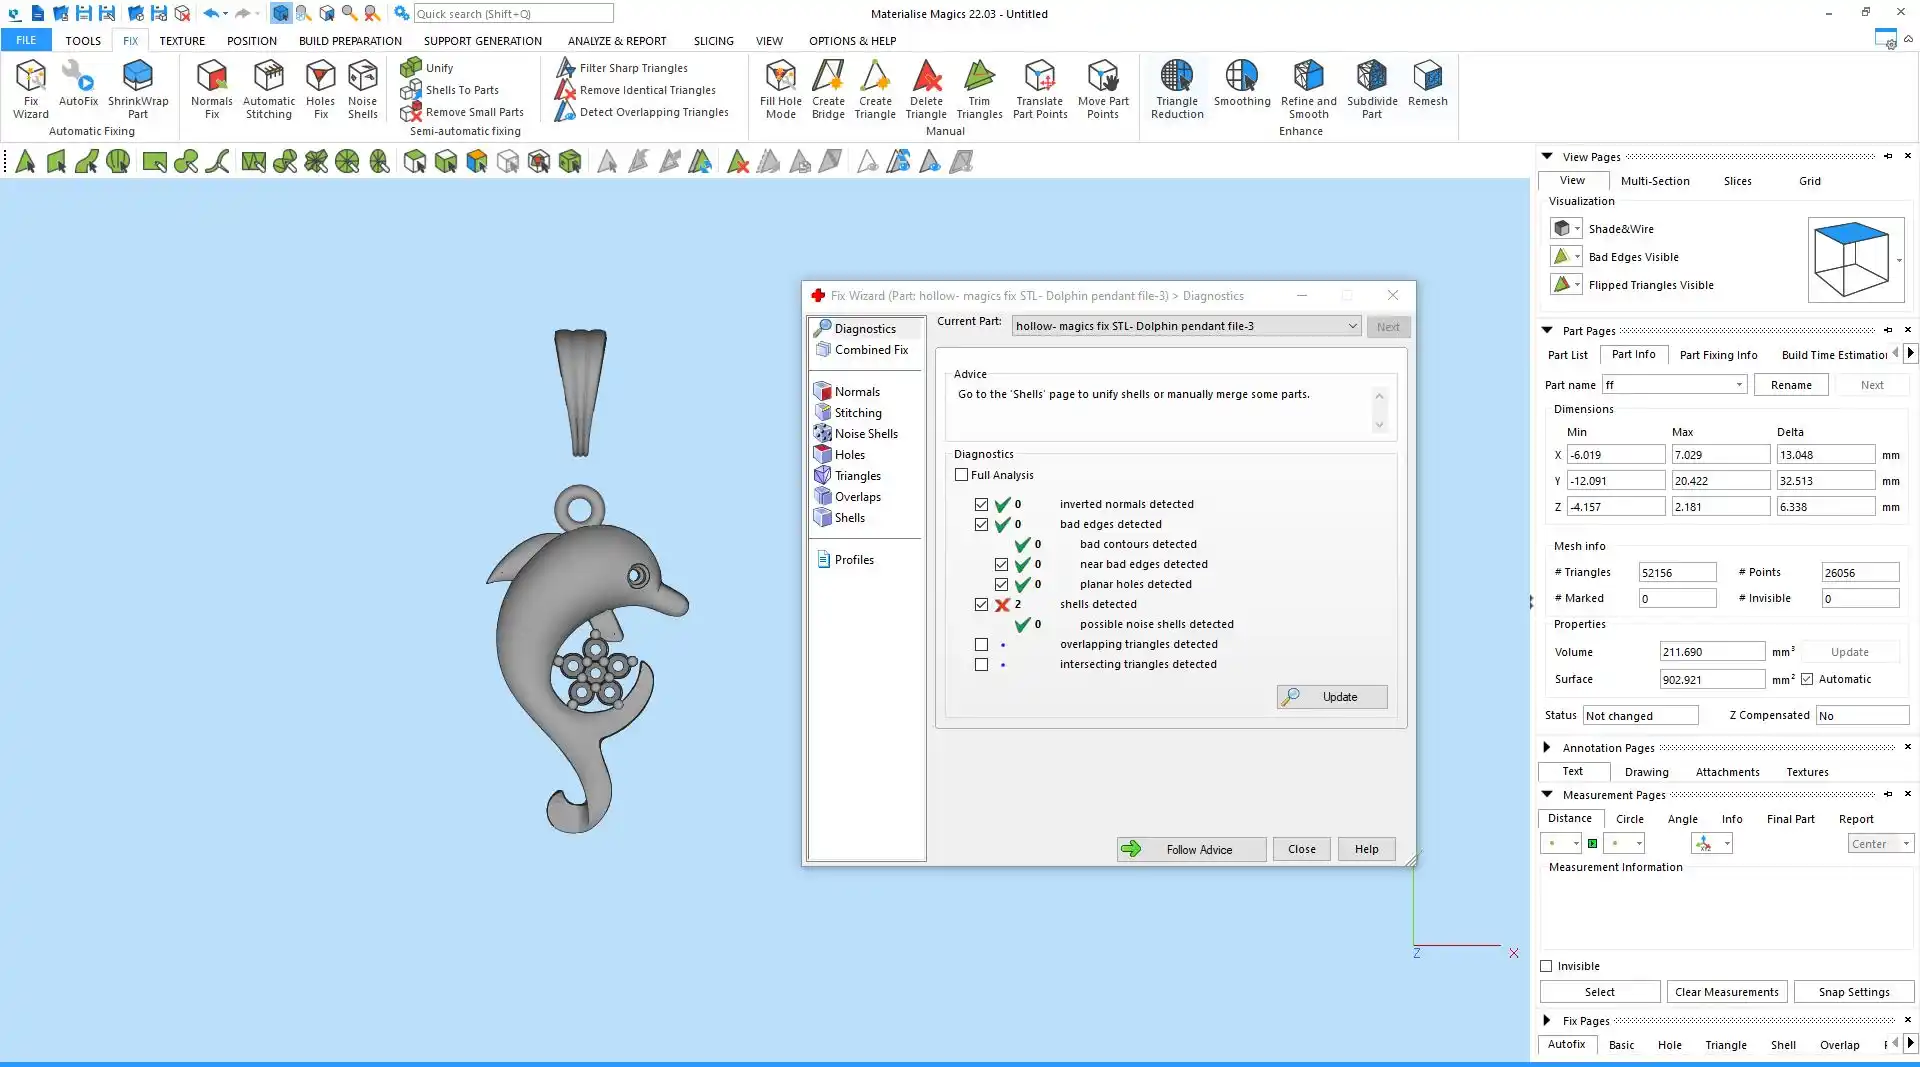The image size is (1920, 1067).
Task: Enable the Full Analysis checkbox
Action: pyautogui.click(x=962, y=475)
